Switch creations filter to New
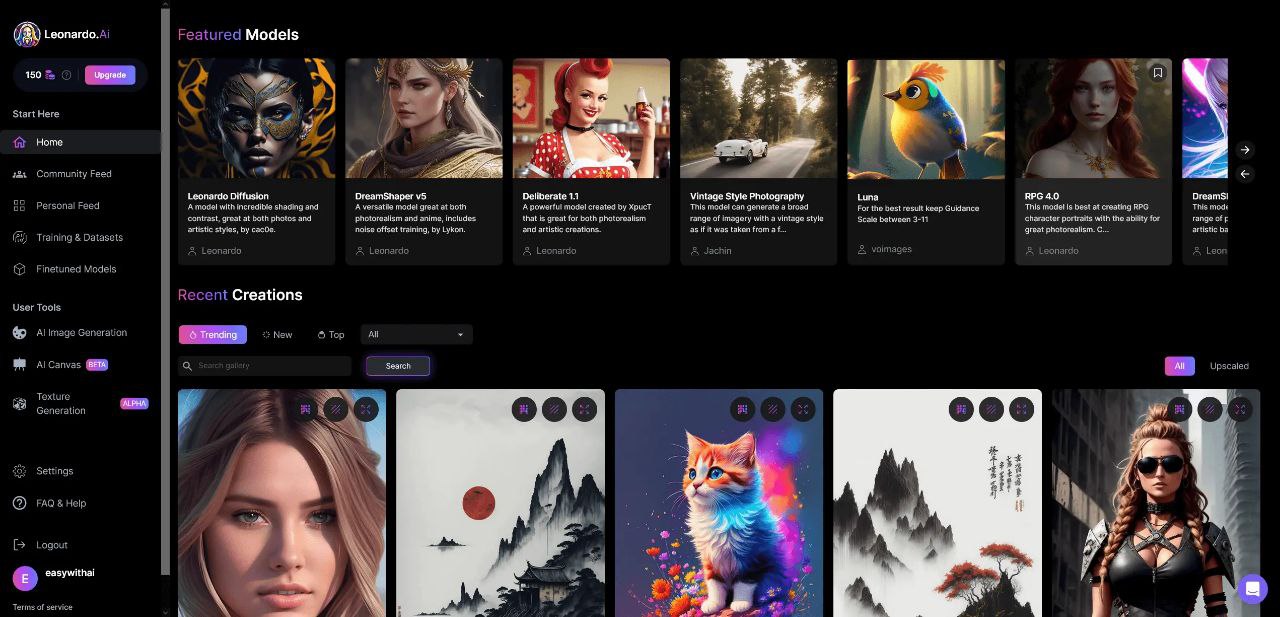Screen dimensions: 1280x617 click(277, 334)
